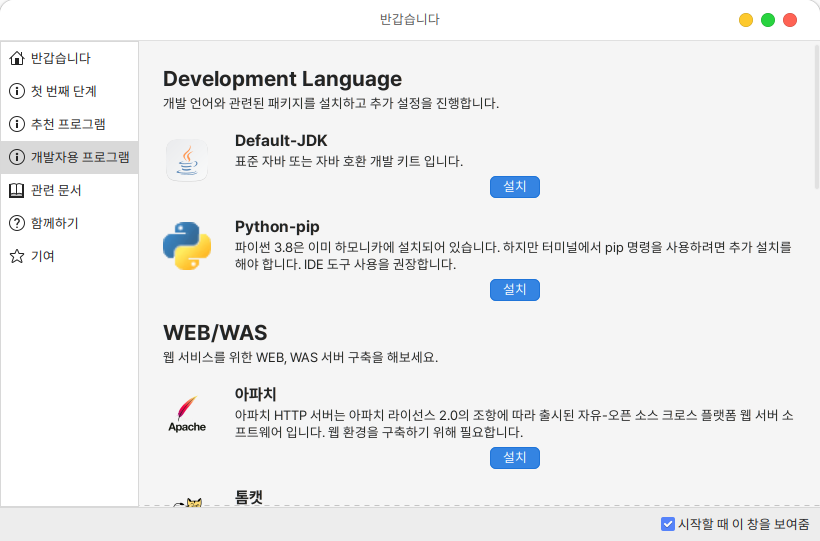Click the 설치 button under 아파치
Viewport: 820px width, 541px height.
pyautogui.click(x=515, y=457)
